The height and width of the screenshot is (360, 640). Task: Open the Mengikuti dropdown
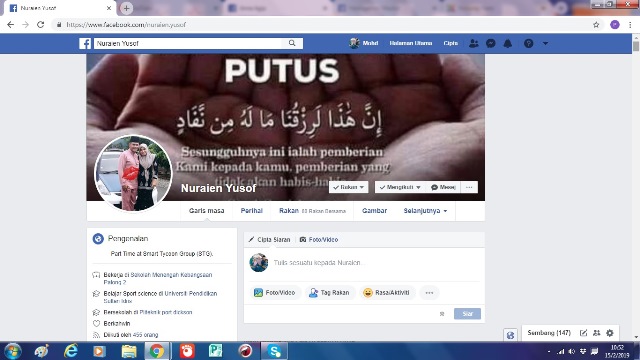click(400, 187)
